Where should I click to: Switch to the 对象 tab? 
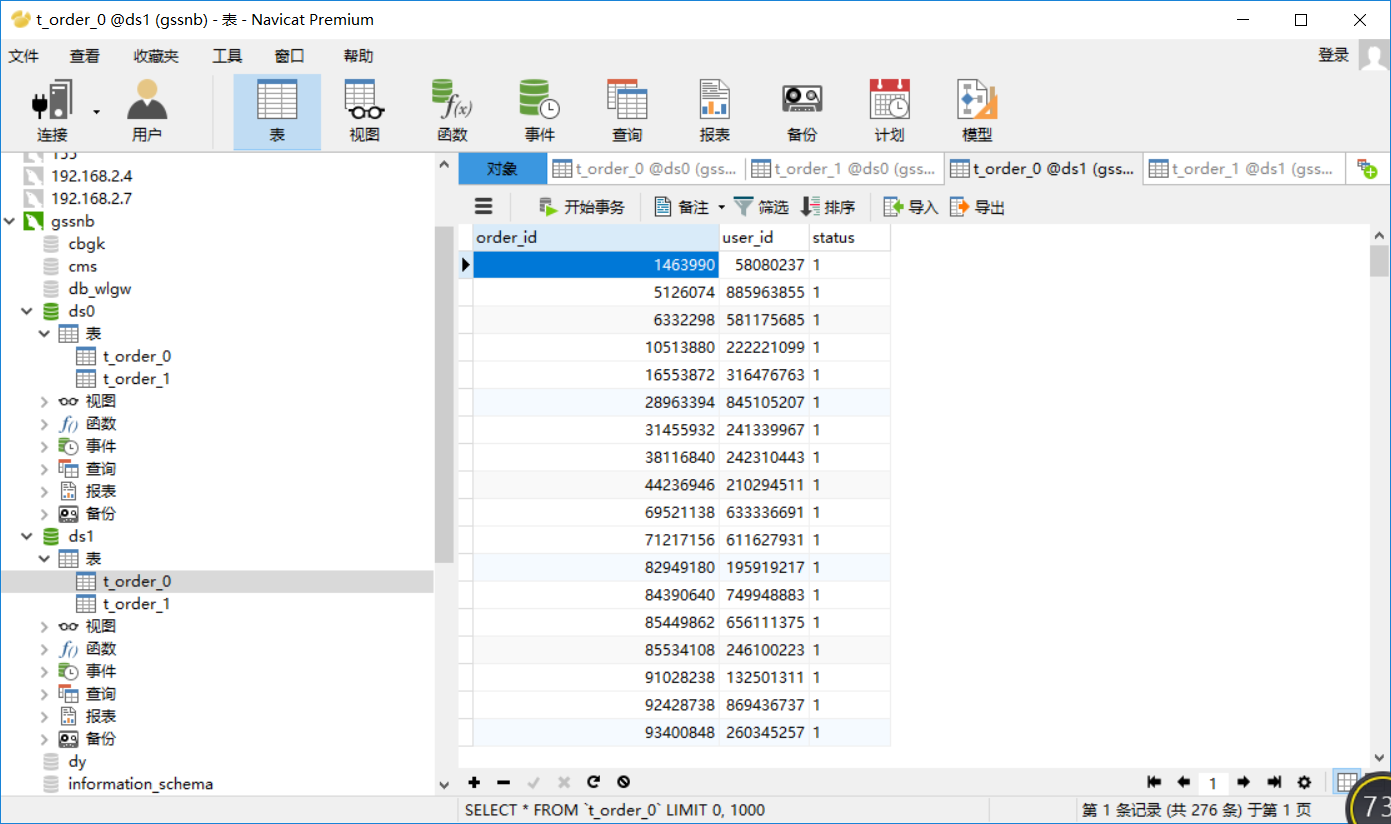tap(502, 169)
